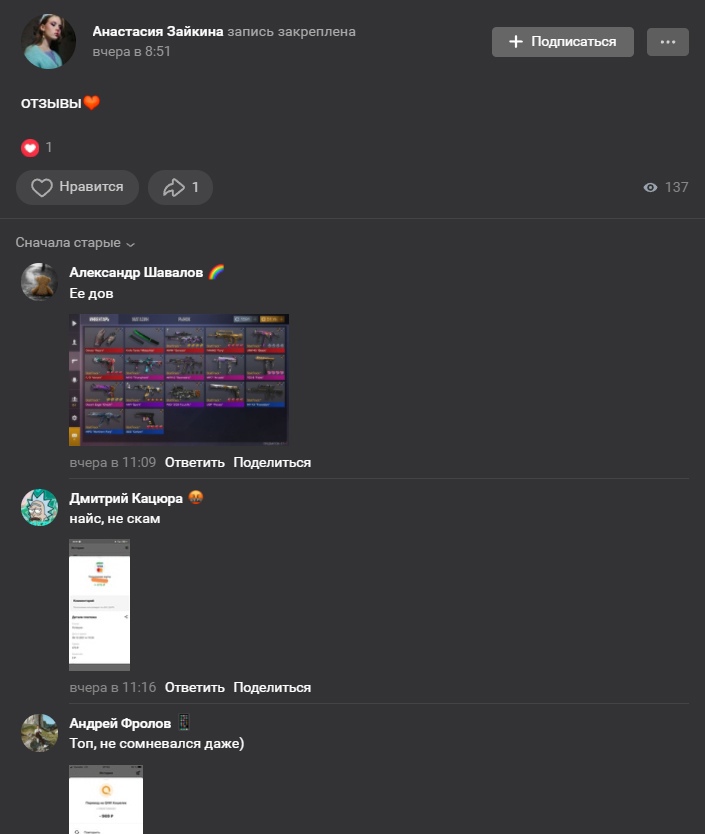Screen dimensions: 705x834
Task: Open the QIWI transfer screenshot in Андрей's comment
Action: point(106,799)
